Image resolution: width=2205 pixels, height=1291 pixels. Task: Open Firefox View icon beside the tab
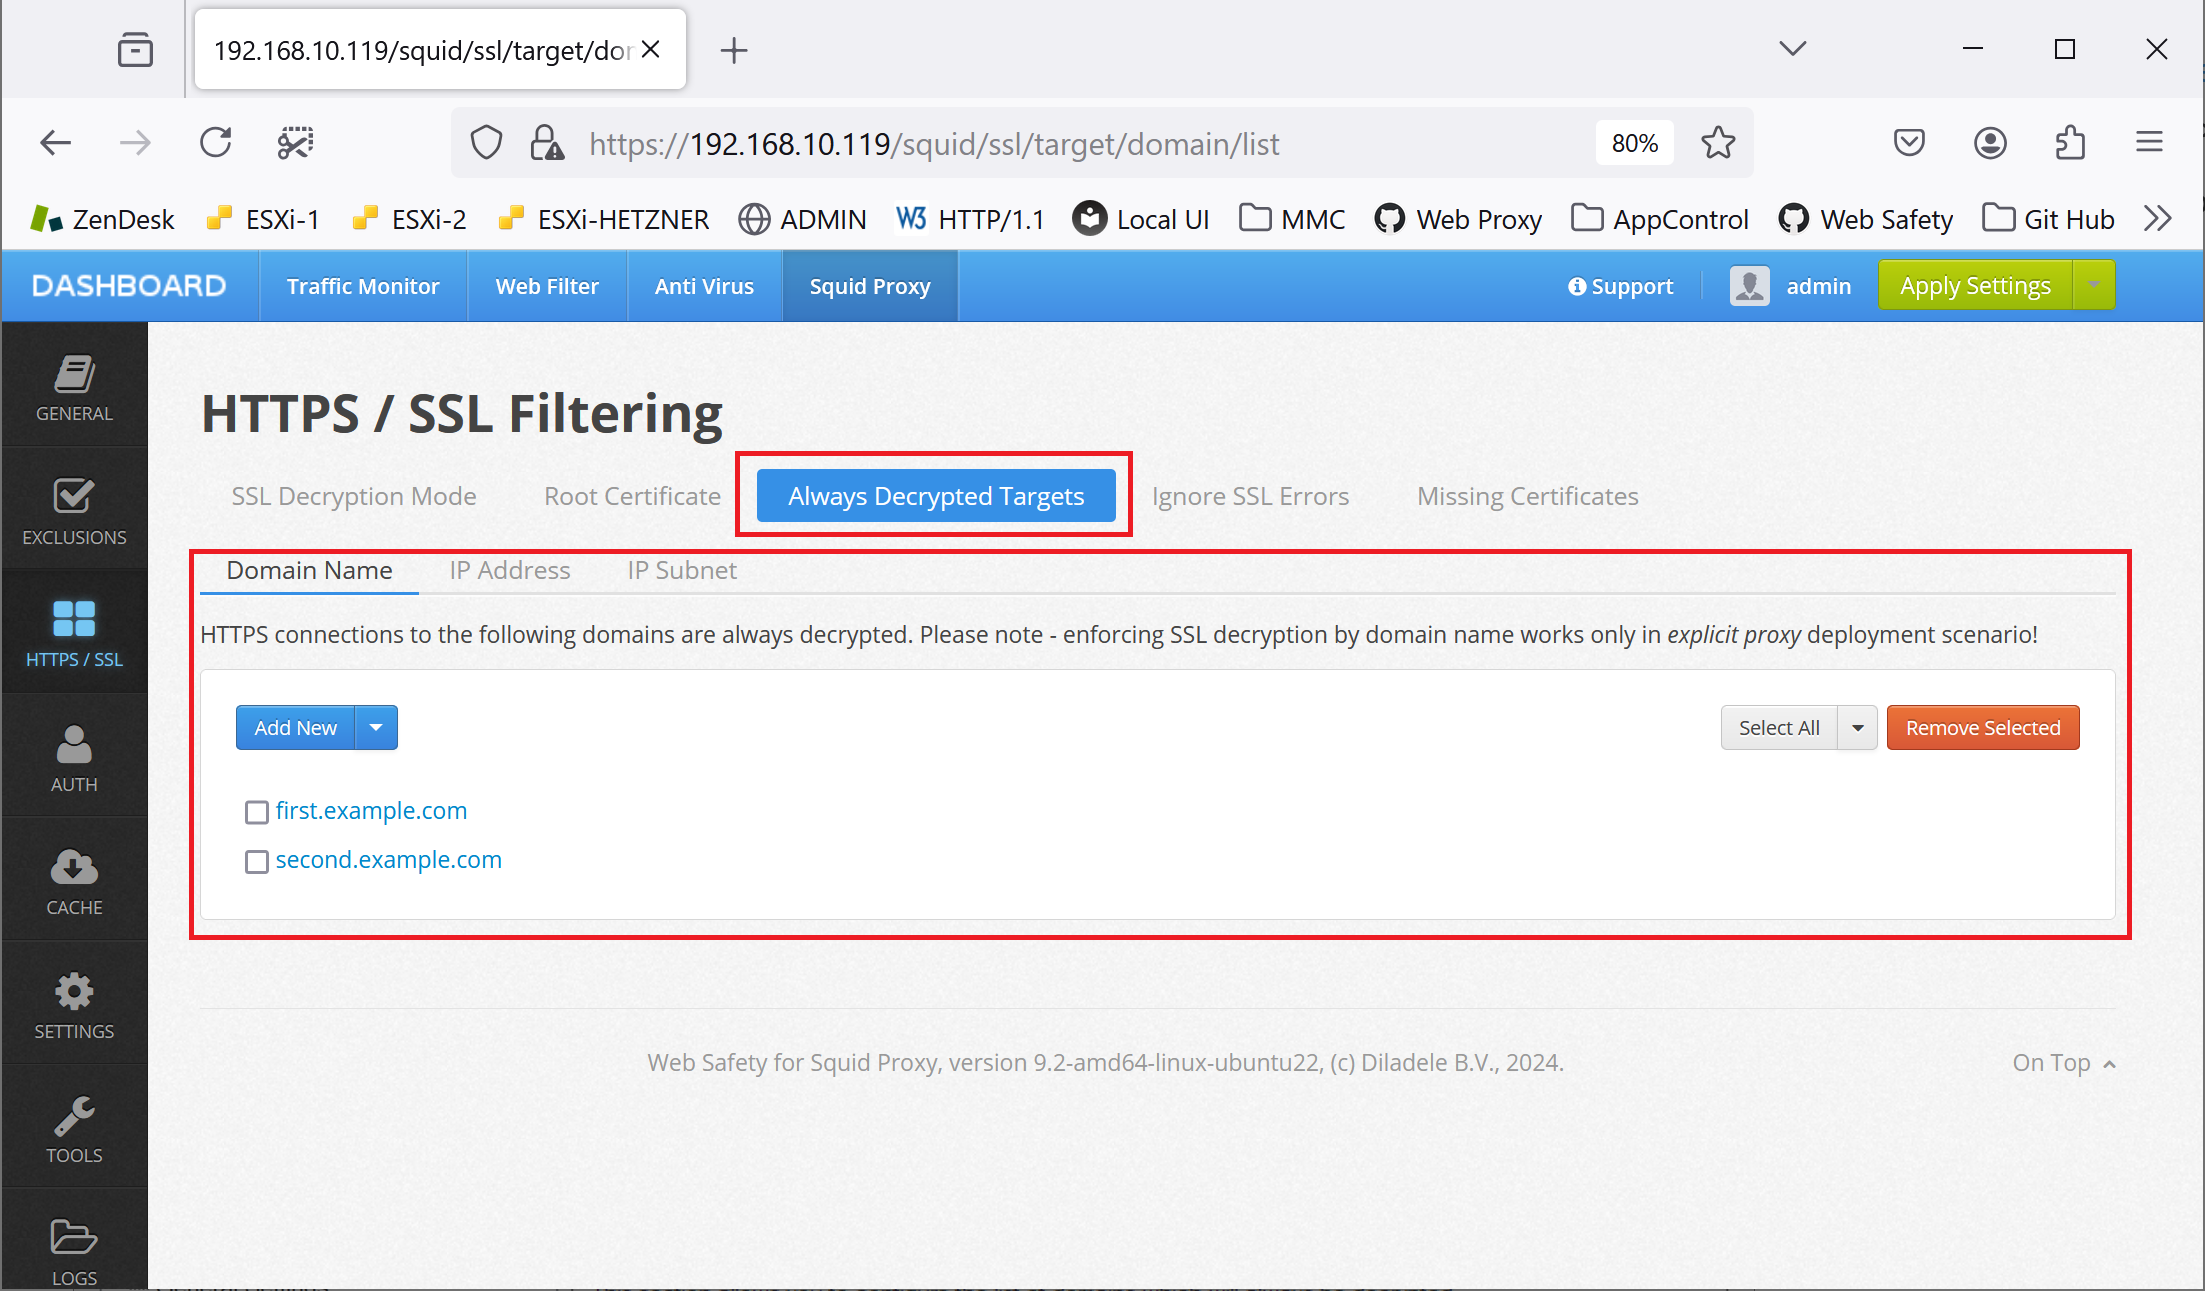[x=135, y=49]
